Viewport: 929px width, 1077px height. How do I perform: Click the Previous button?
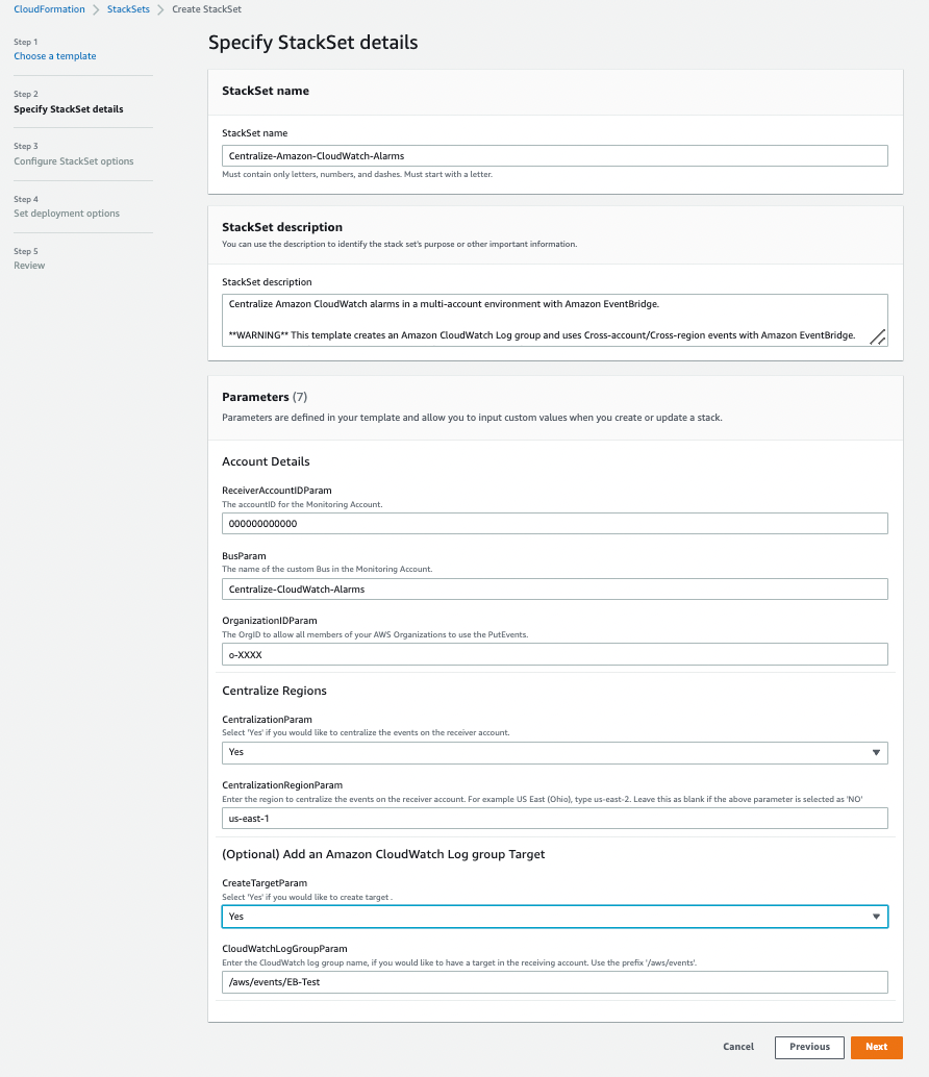click(809, 1047)
